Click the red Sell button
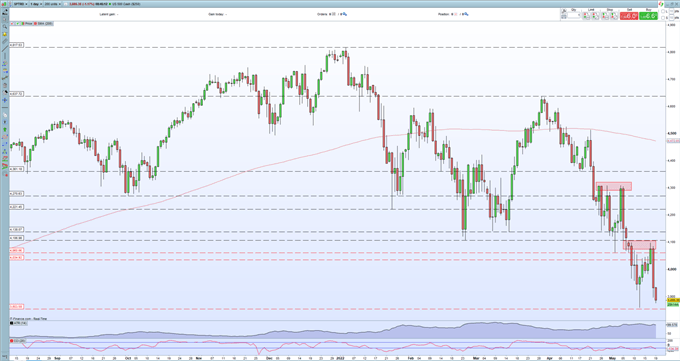Viewport: 680px width, 361px height. 629,16
